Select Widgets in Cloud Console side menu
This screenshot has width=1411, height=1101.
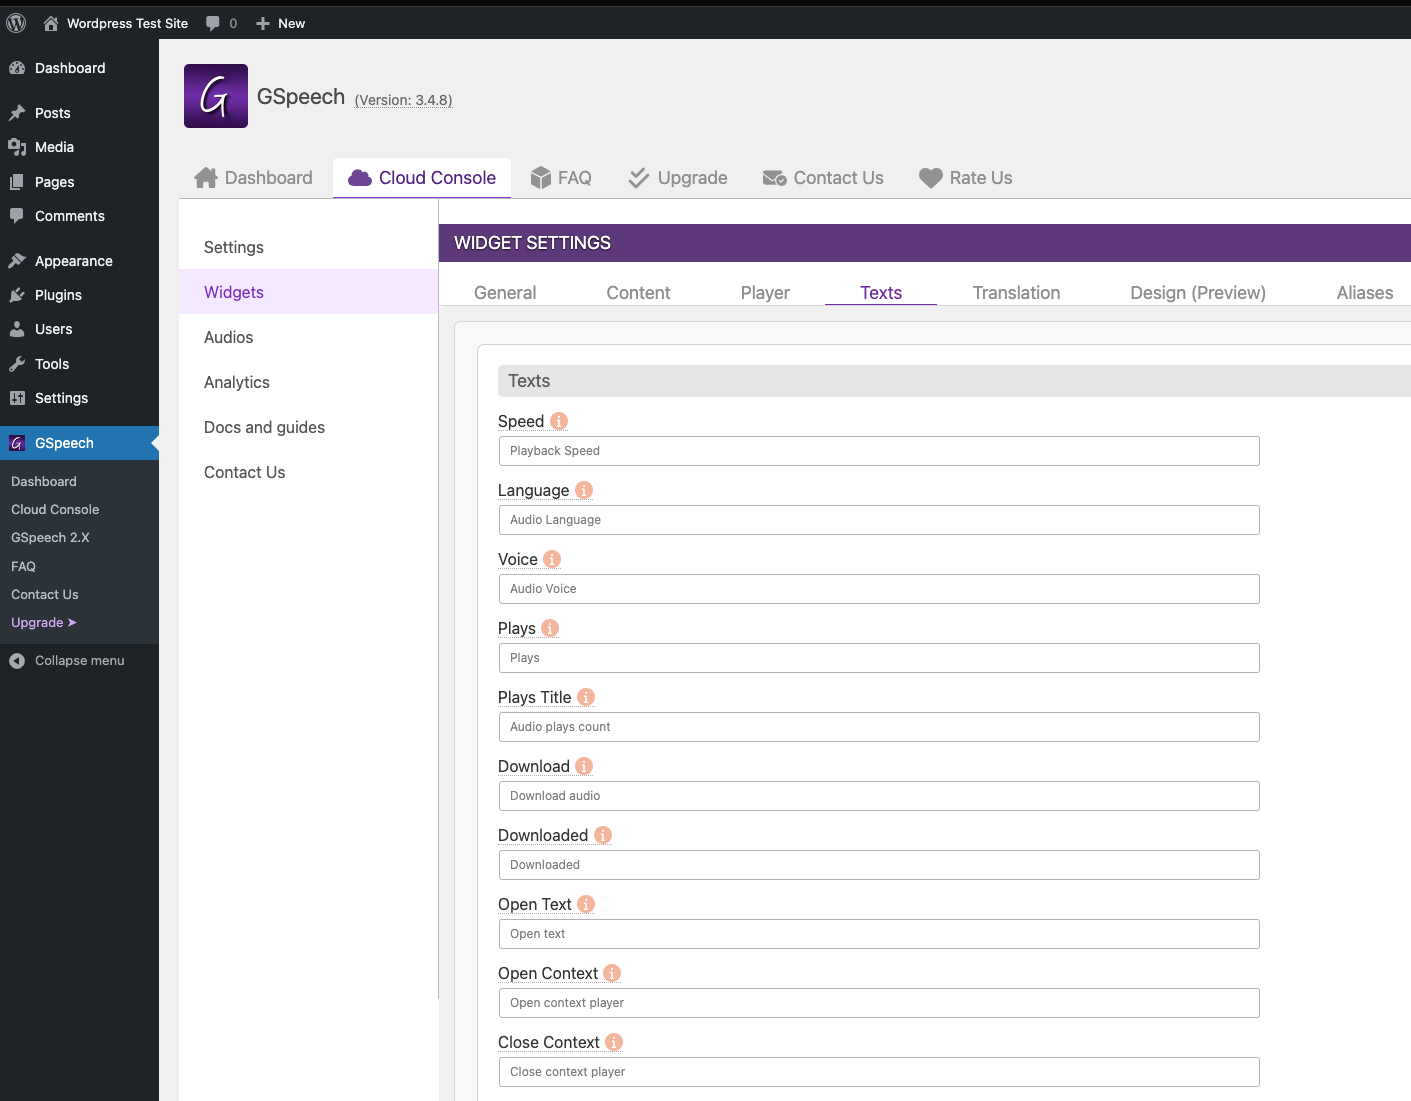click(308, 292)
